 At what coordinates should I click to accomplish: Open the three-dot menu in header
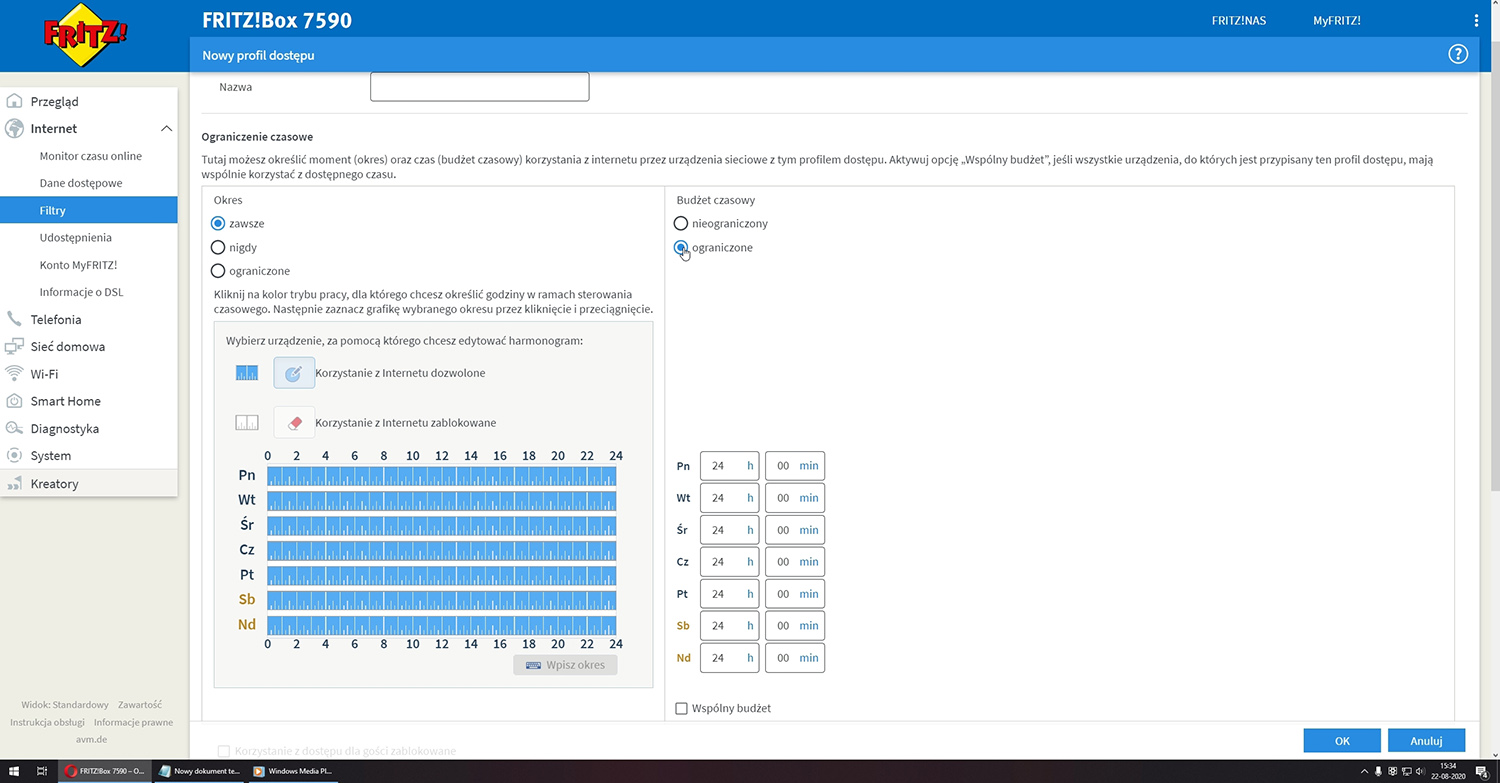coord(1476,21)
